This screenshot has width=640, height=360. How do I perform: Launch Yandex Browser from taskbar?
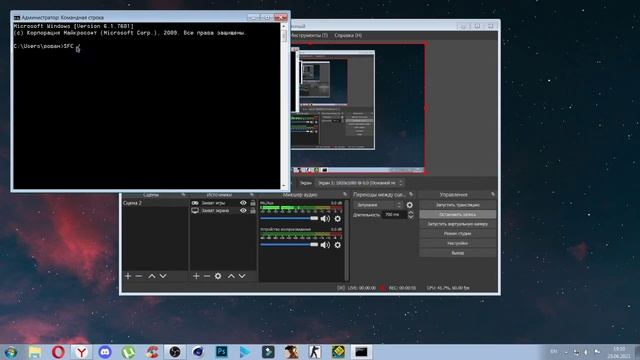coord(82,352)
